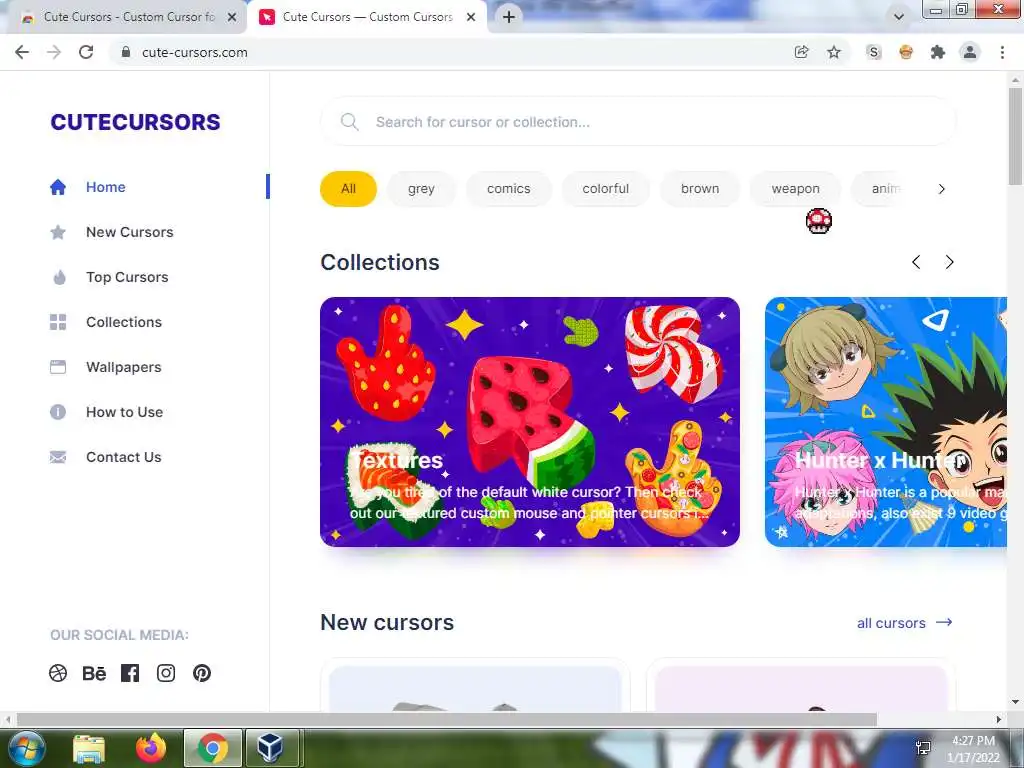The width and height of the screenshot is (1024, 768).
Task: Open File Explorer from the taskbar
Action: (89, 748)
